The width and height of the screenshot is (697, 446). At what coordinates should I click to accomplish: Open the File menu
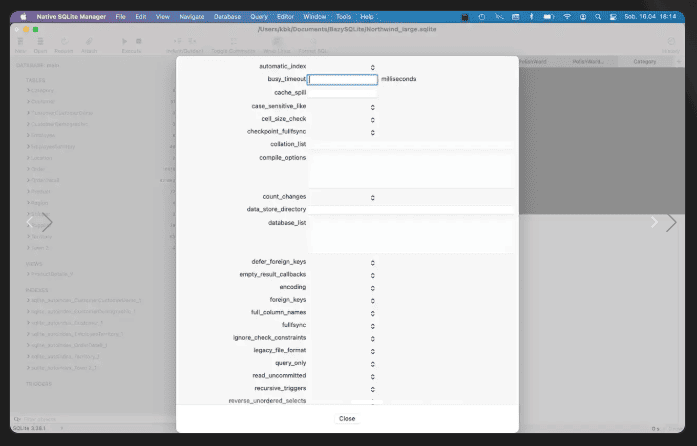120,16
